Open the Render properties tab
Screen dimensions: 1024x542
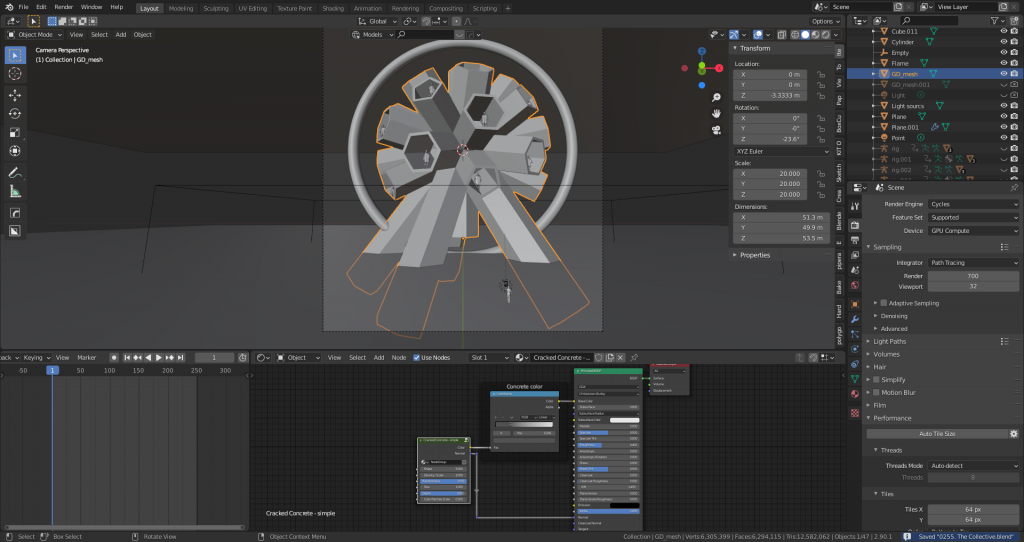tap(855, 225)
